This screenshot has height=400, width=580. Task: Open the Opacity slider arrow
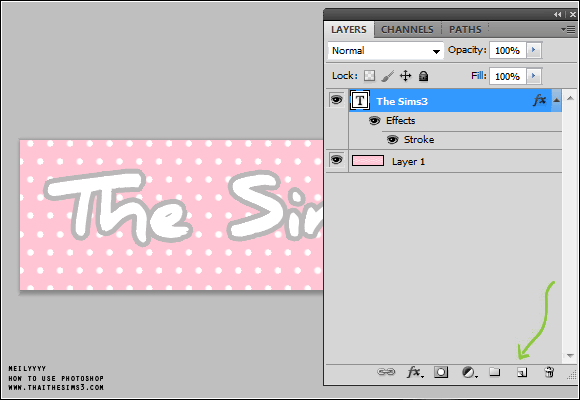(x=534, y=50)
